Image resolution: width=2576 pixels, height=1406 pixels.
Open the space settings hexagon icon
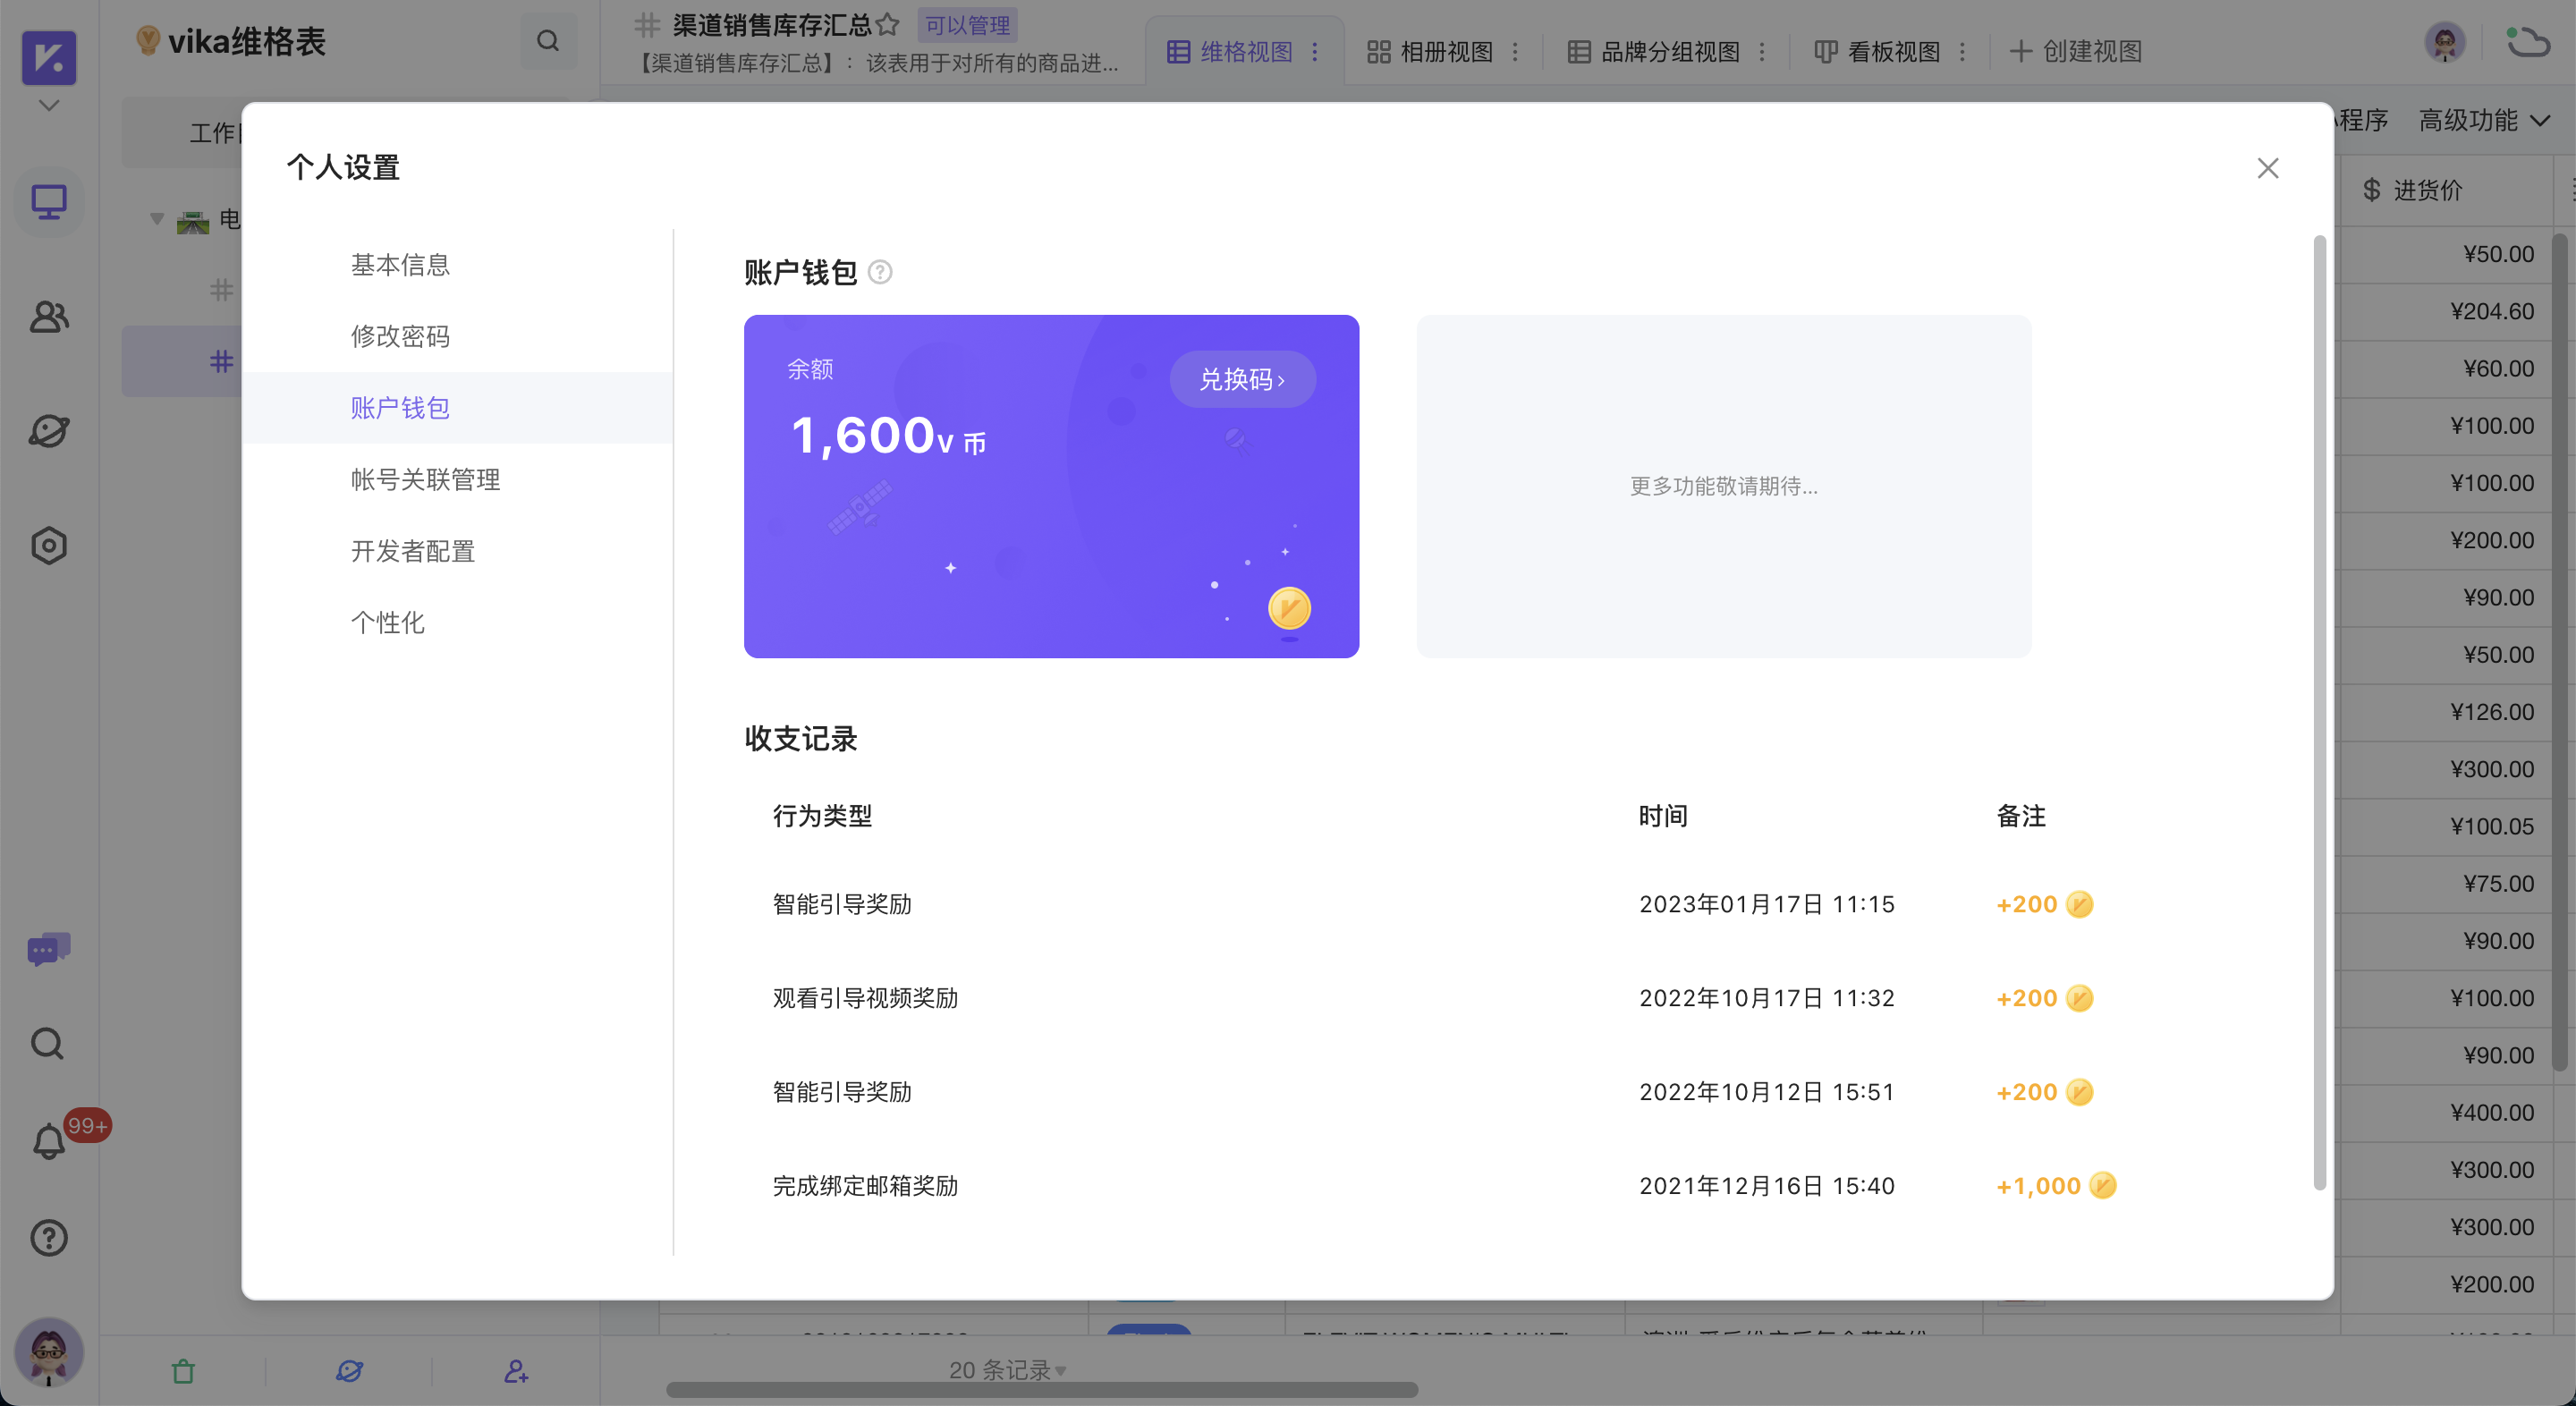click(48, 545)
